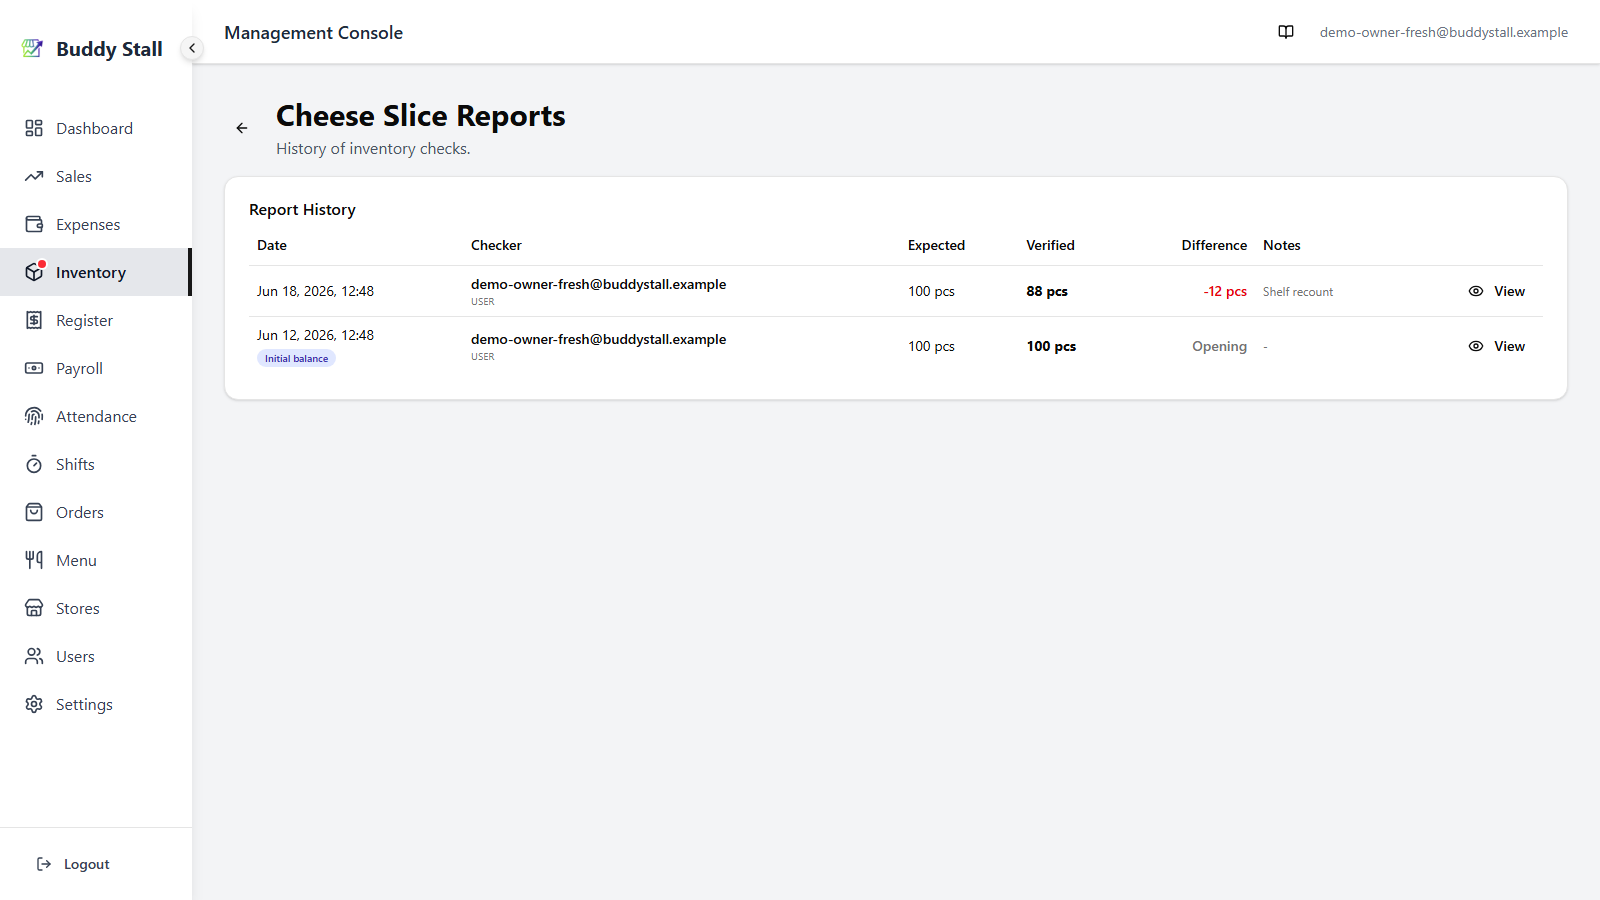This screenshot has width=1600, height=900.
Task: Click the Payroll banknote icon
Action: 34,368
